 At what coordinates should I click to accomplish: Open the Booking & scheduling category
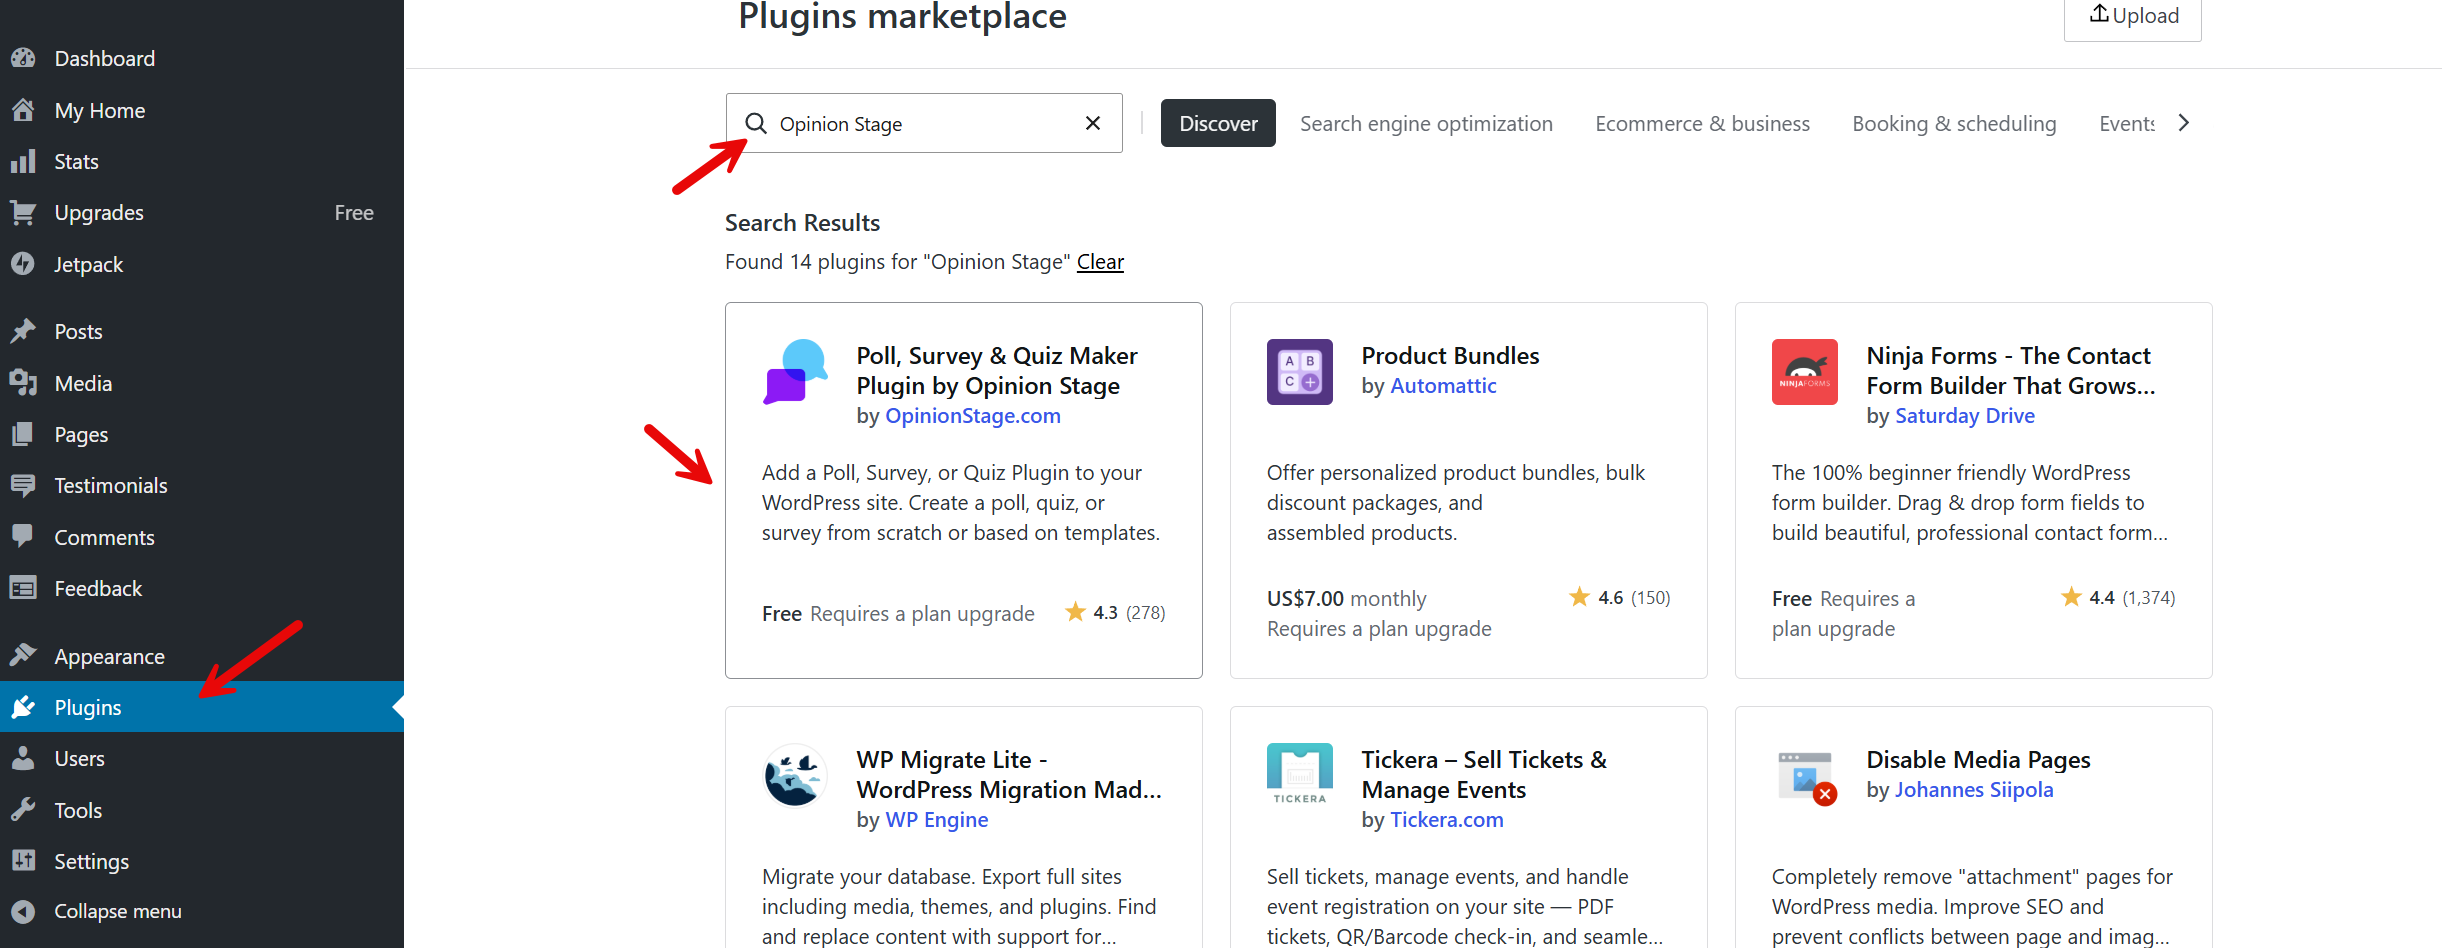[x=1954, y=123]
